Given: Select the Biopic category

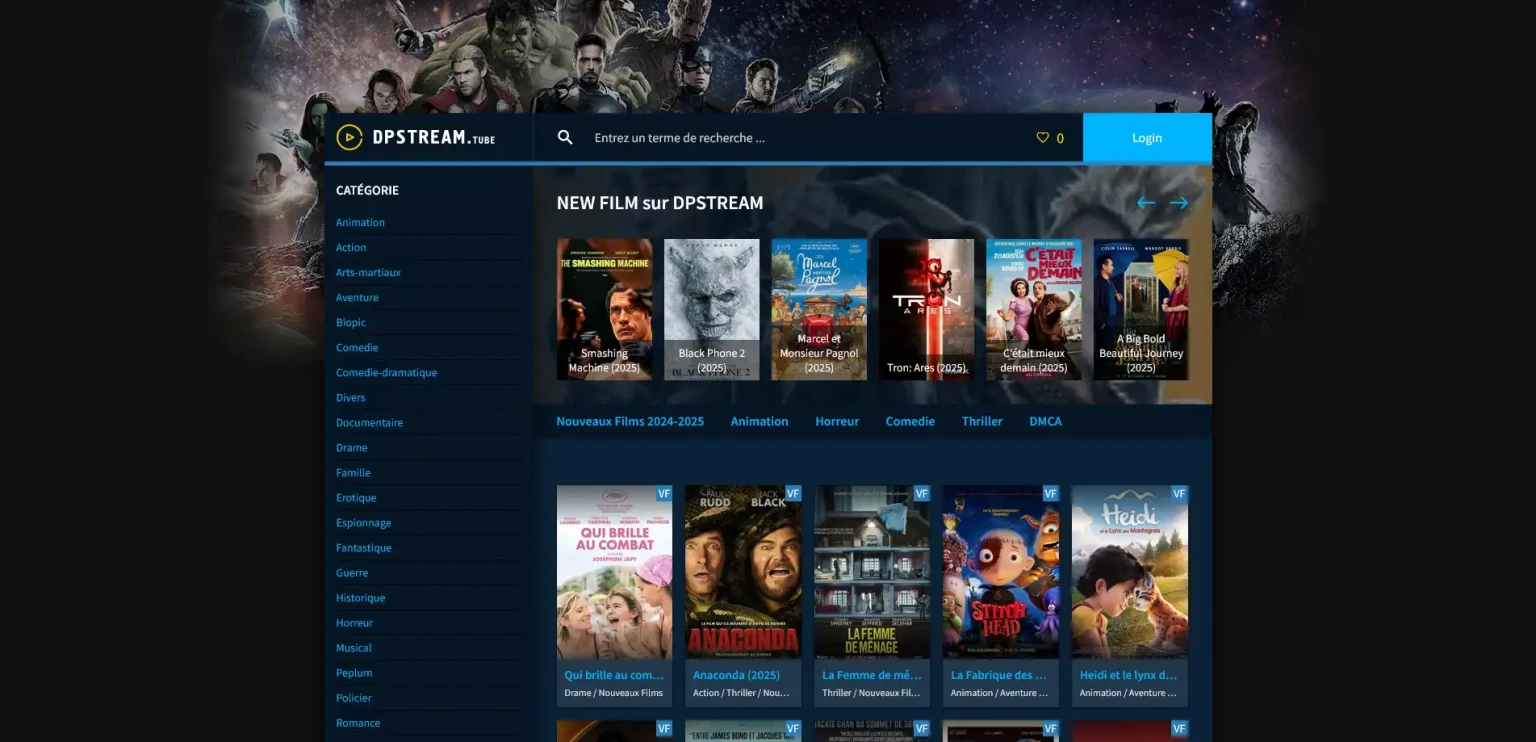Looking at the screenshot, I should [x=351, y=322].
